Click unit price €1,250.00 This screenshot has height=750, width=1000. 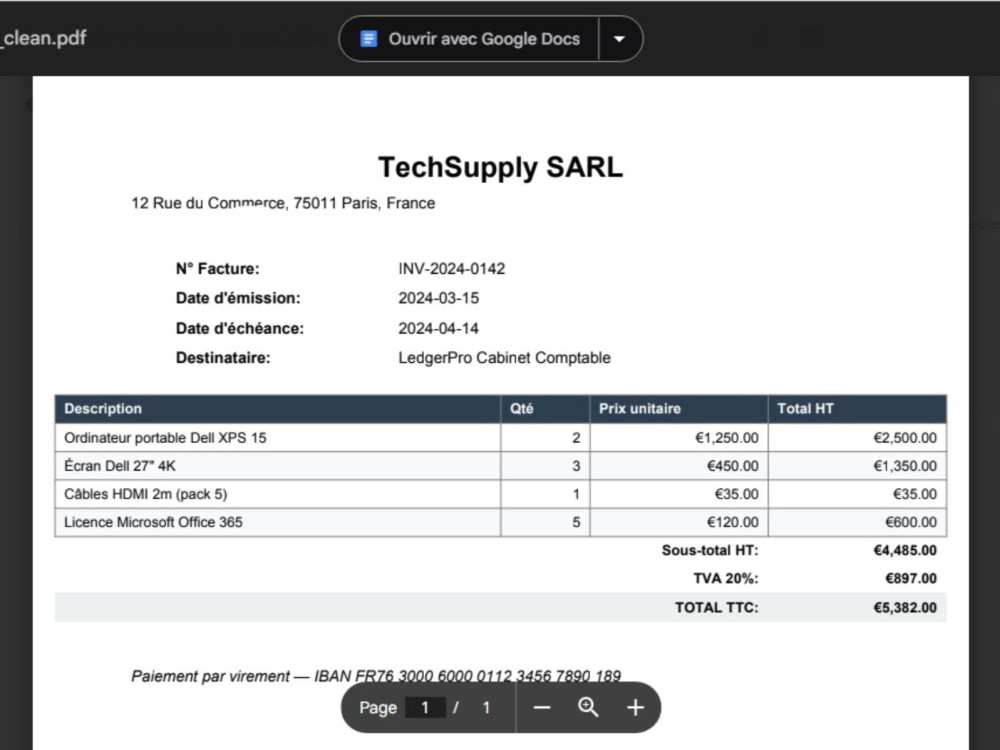click(726, 438)
